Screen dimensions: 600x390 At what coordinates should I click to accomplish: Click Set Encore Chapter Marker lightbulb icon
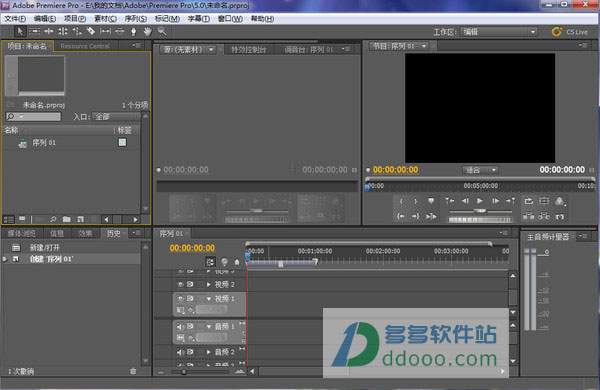tap(224, 262)
